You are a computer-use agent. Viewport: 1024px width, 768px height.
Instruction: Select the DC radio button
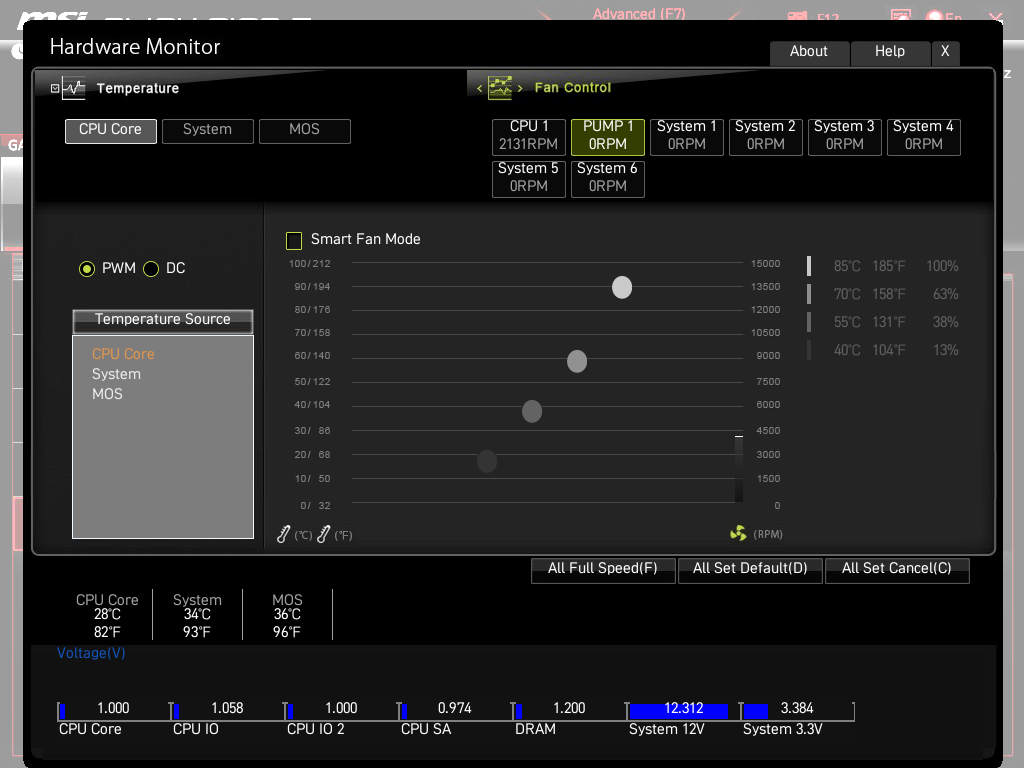click(151, 269)
